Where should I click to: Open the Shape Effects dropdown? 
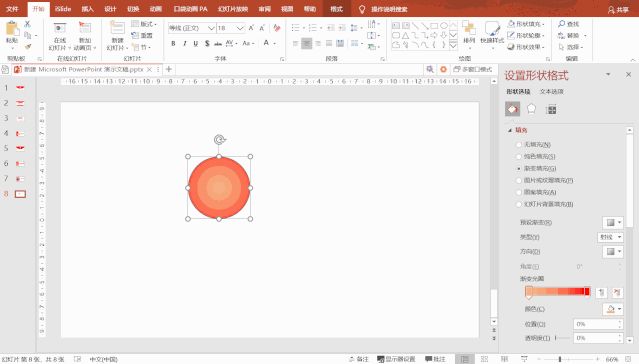point(526,47)
